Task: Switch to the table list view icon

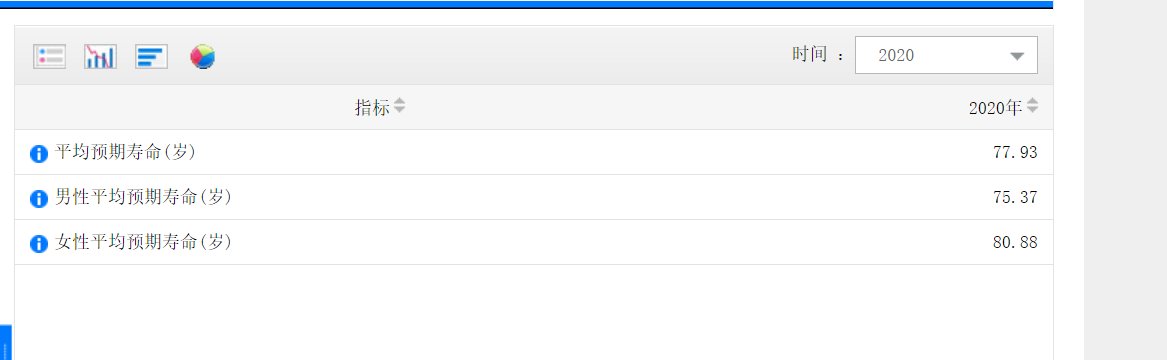Action: point(49,57)
